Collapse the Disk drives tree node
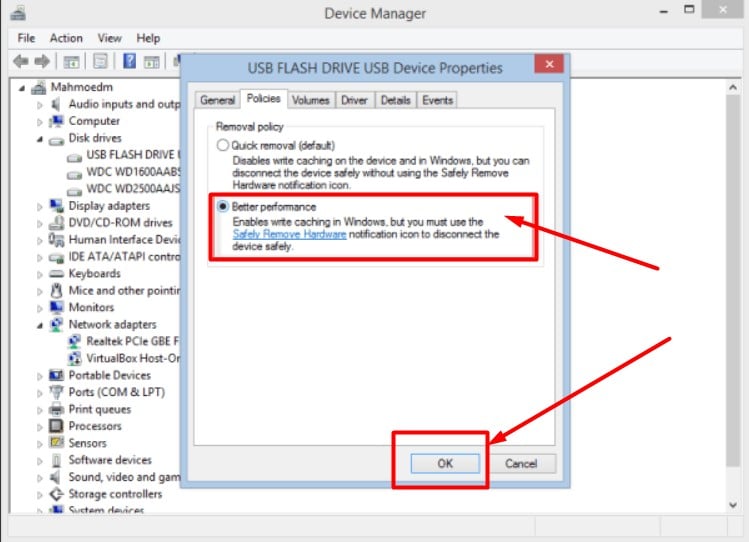 (x=40, y=138)
